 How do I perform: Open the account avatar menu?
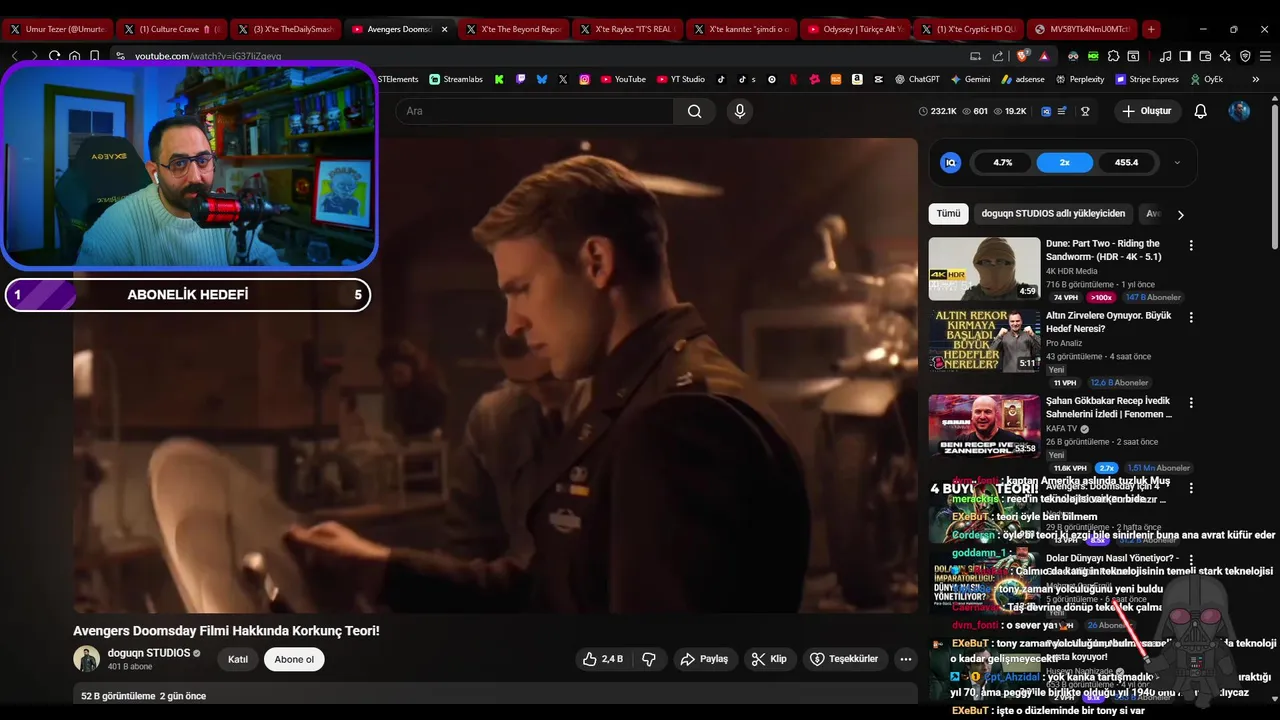[1239, 111]
